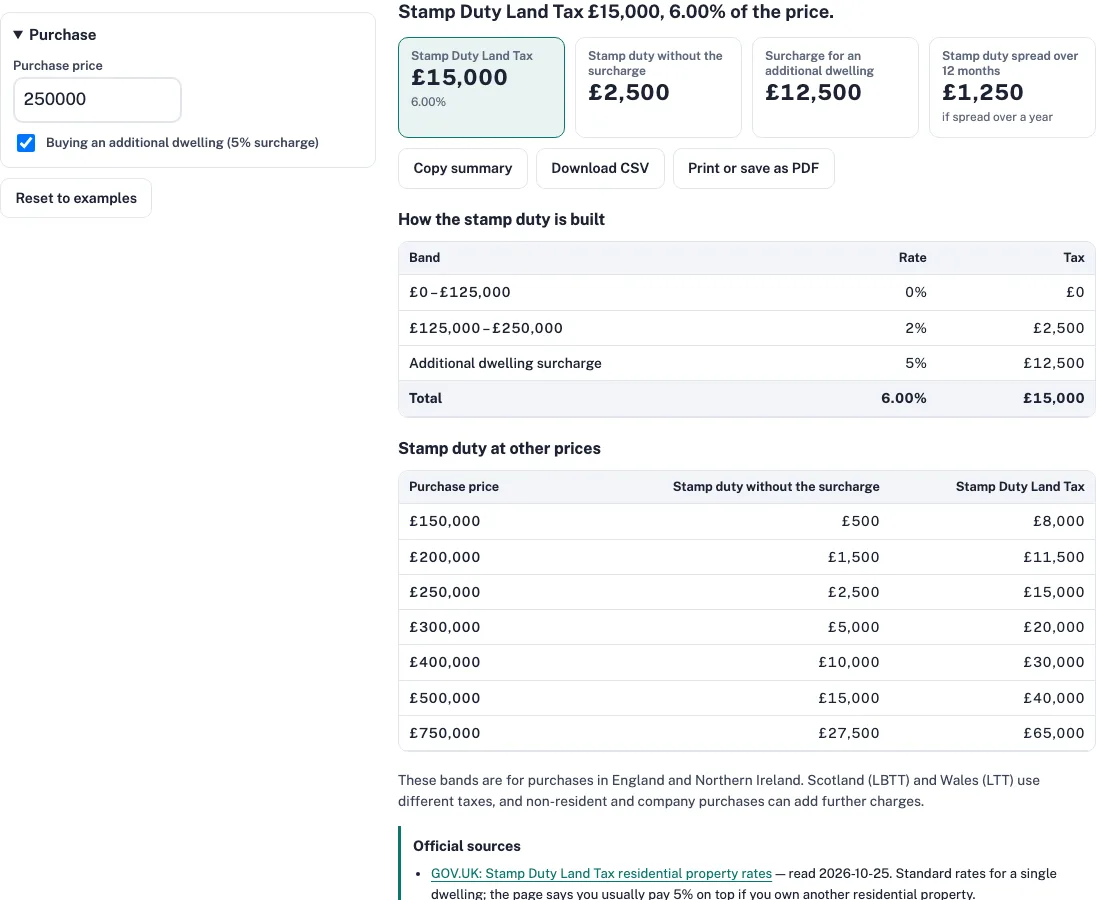Viewport: 1096px width, 900px height.
Task: Select Stamp duty spread over 12 months card
Action: coord(1011,87)
